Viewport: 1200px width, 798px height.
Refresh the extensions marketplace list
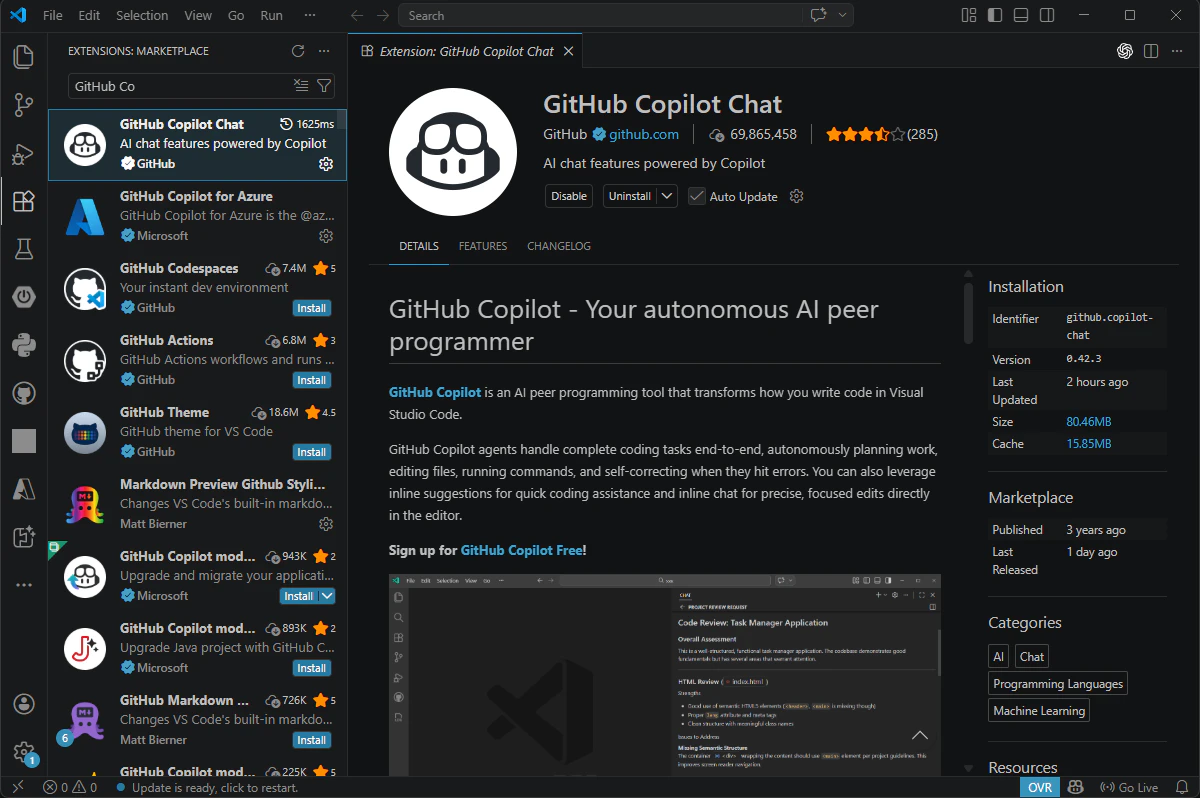(x=297, y=51)
